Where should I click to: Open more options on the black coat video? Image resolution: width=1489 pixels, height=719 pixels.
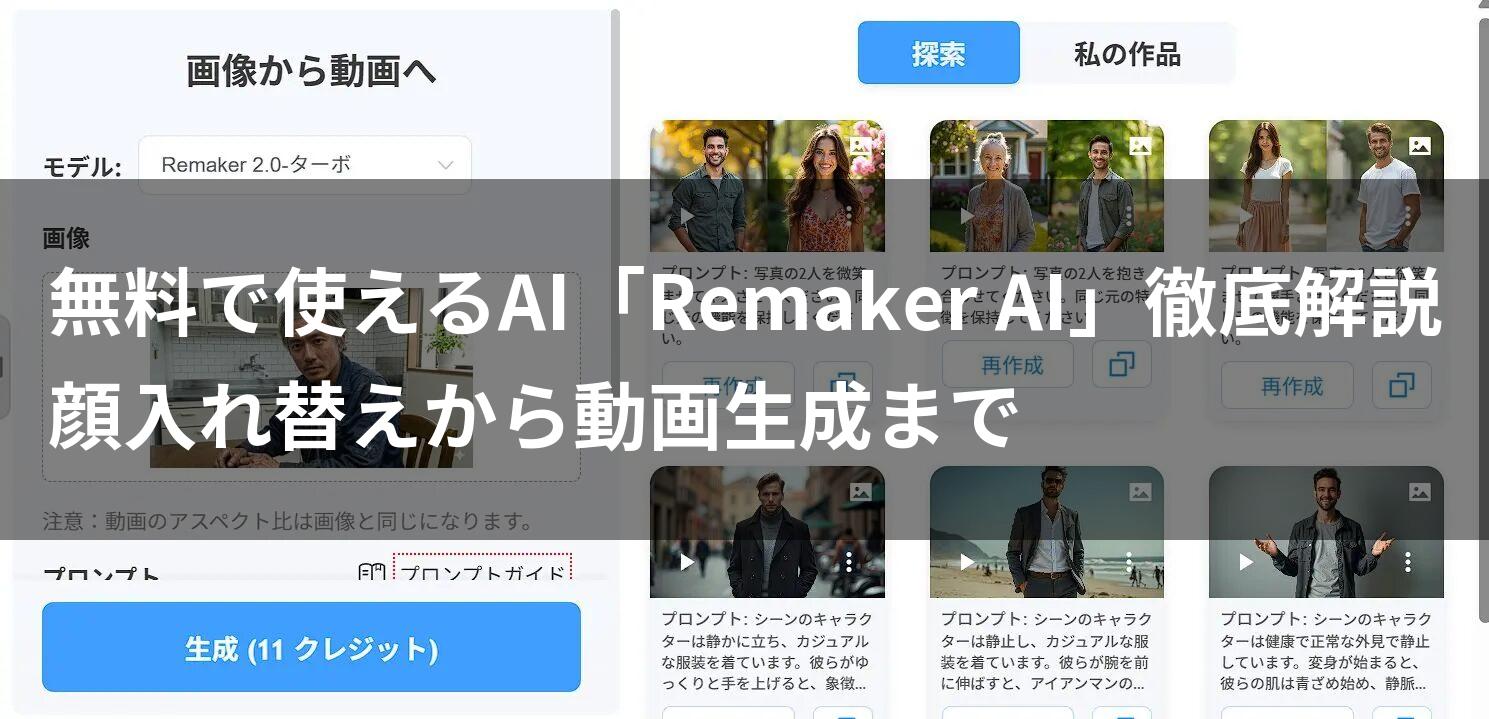pos(848,562)
